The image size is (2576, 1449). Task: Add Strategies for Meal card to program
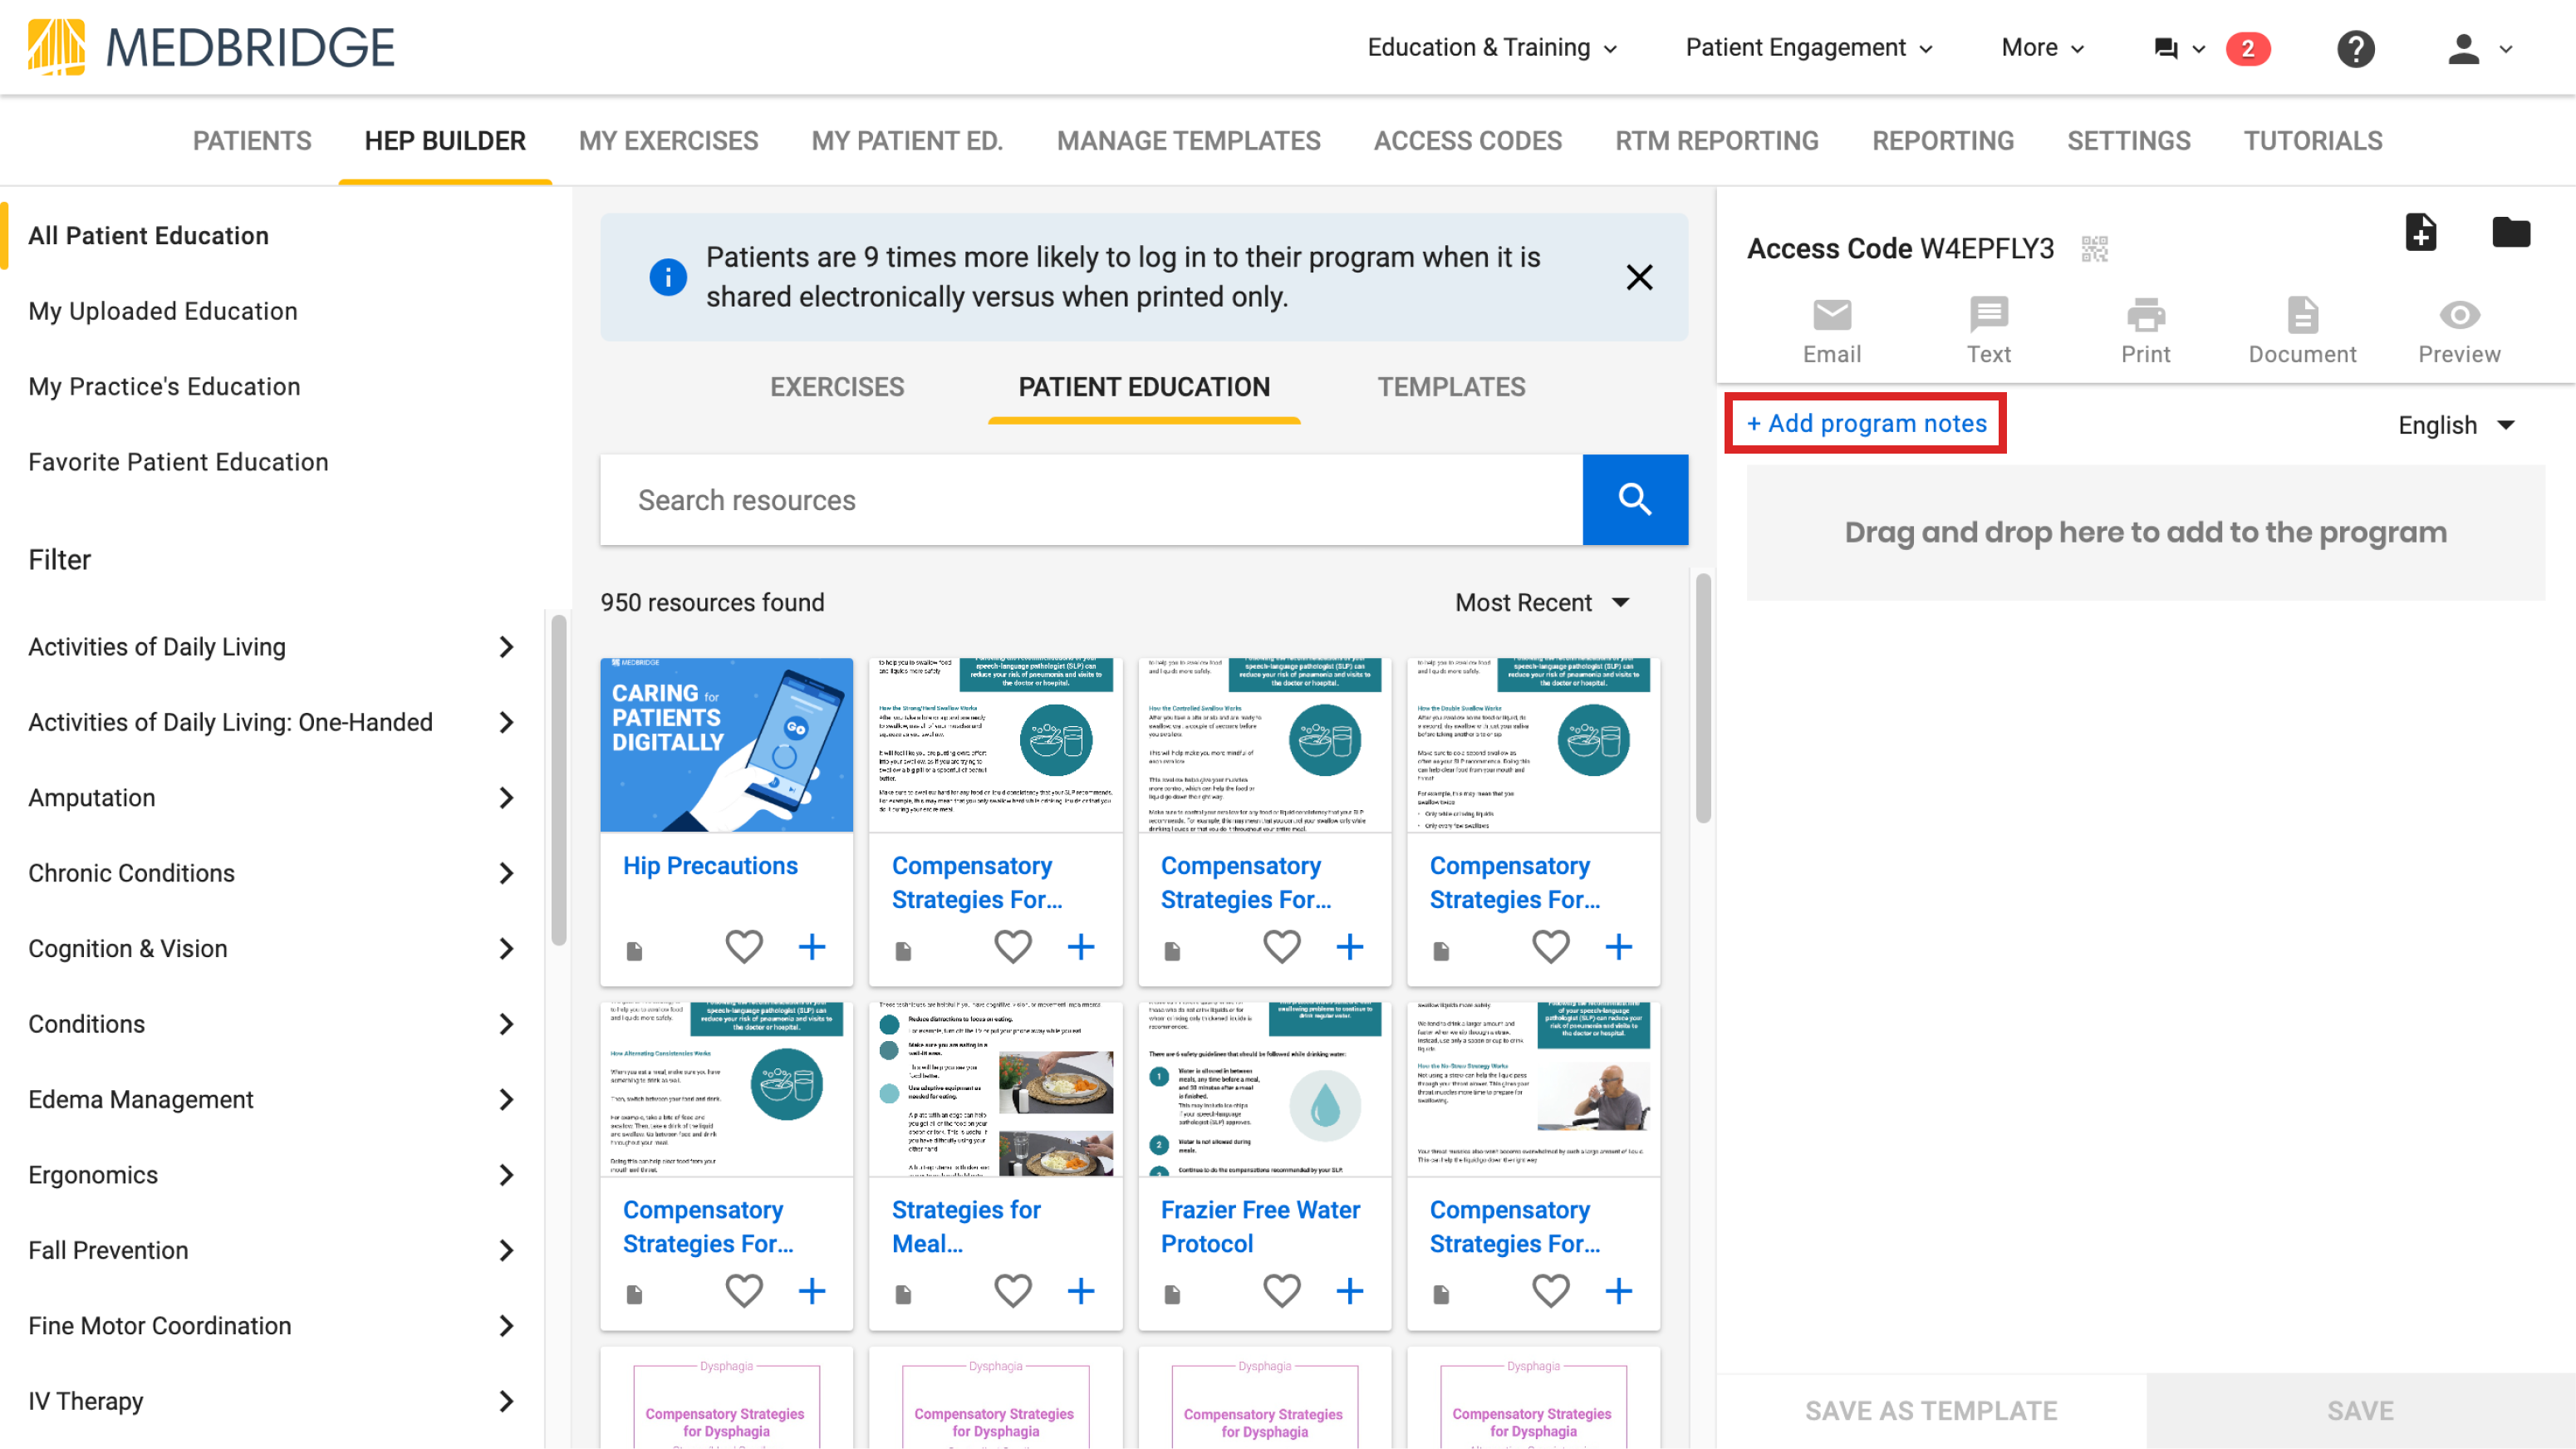click(1081, 1290)
